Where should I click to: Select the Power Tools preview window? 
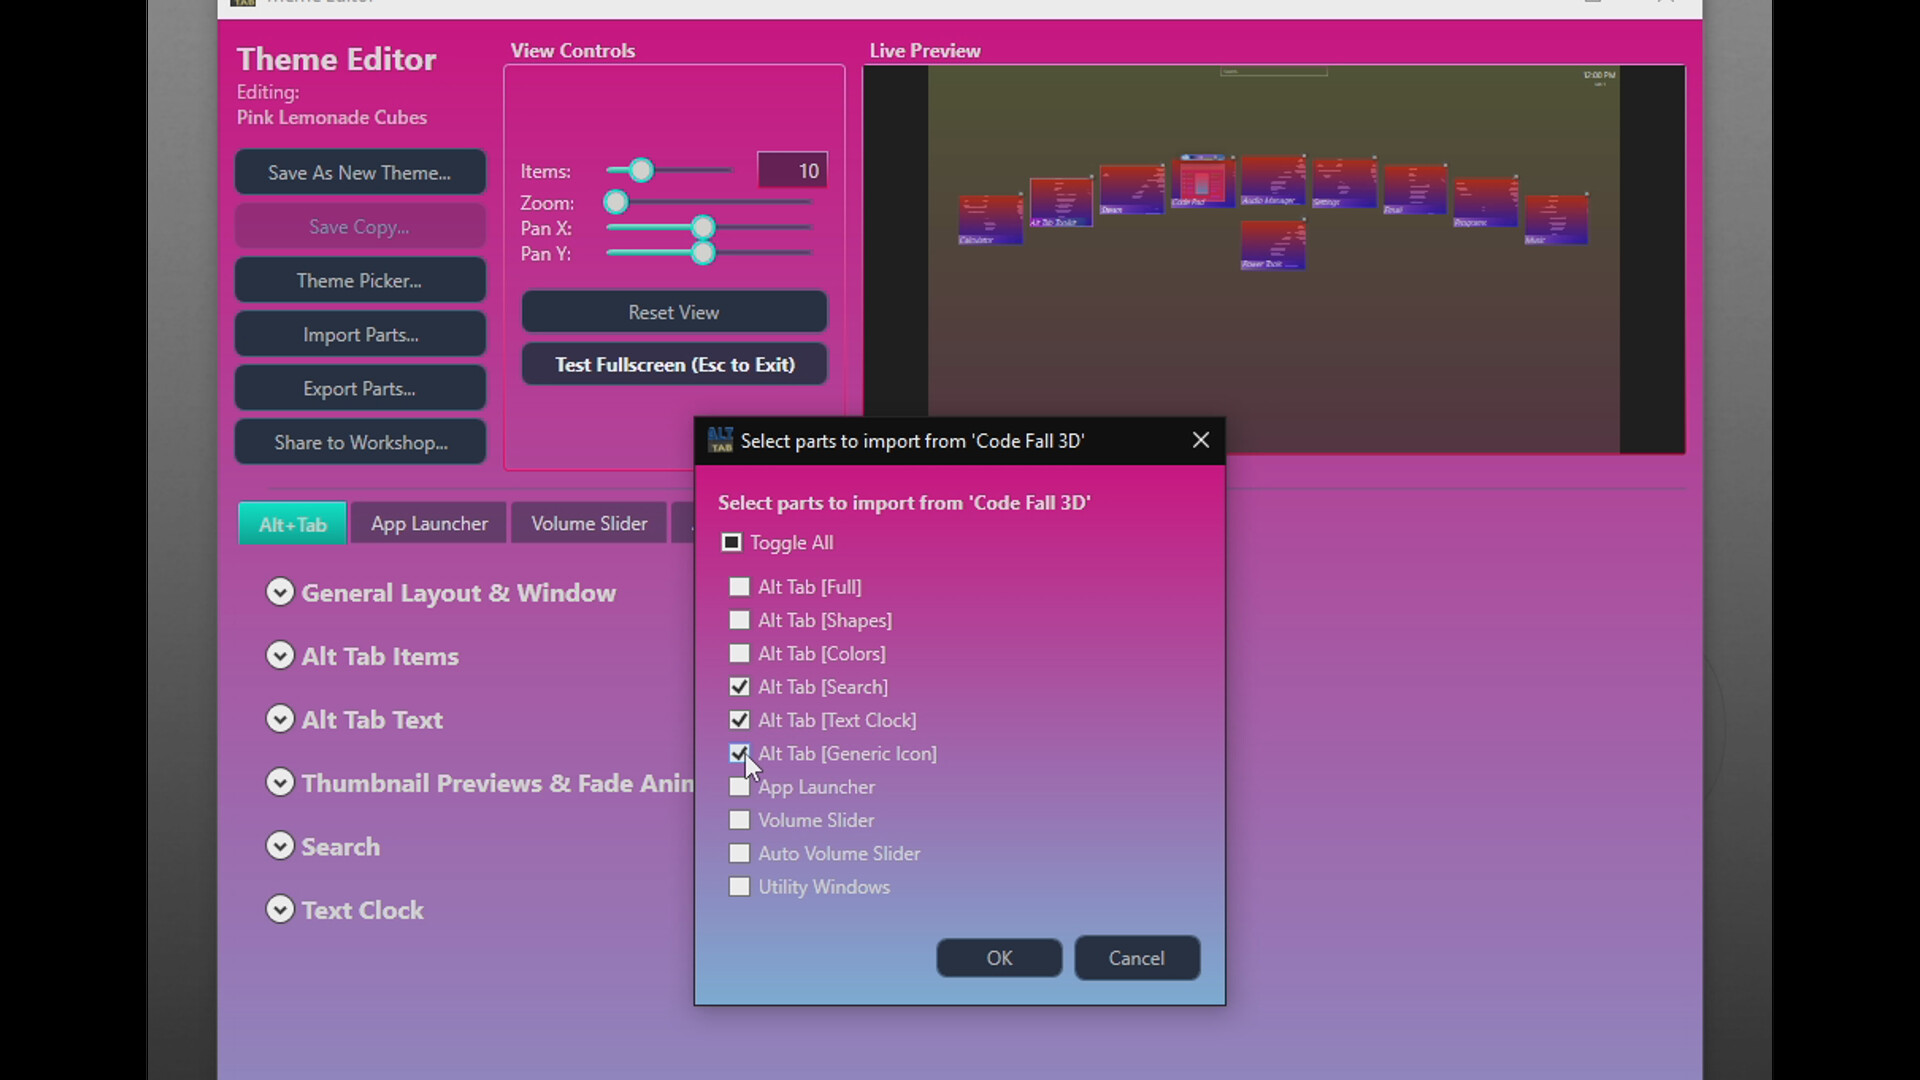[1273, 243]
